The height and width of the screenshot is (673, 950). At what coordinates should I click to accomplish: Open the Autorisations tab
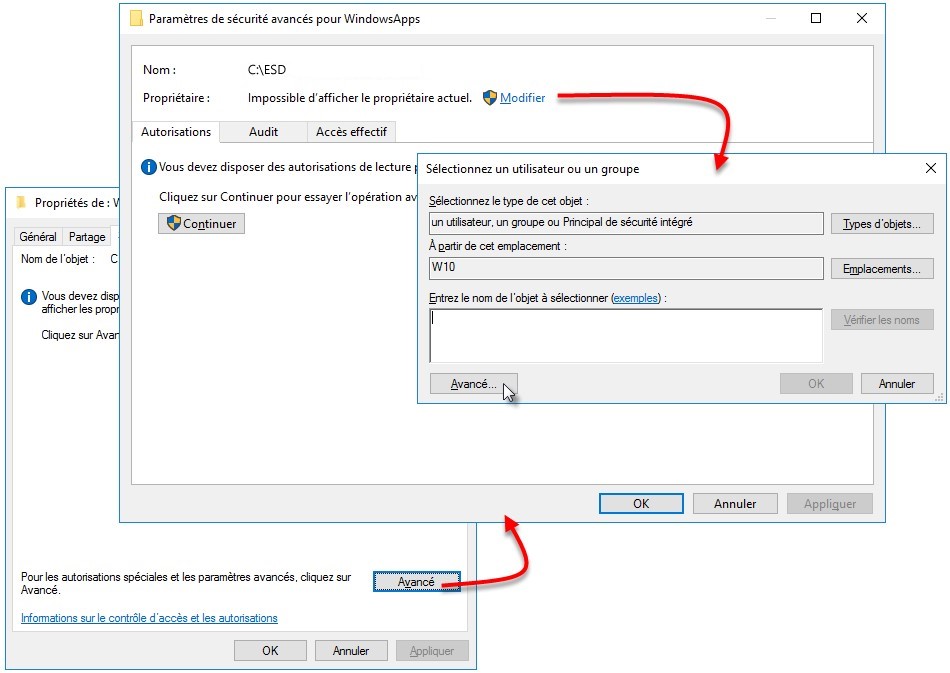pos(176,131)
